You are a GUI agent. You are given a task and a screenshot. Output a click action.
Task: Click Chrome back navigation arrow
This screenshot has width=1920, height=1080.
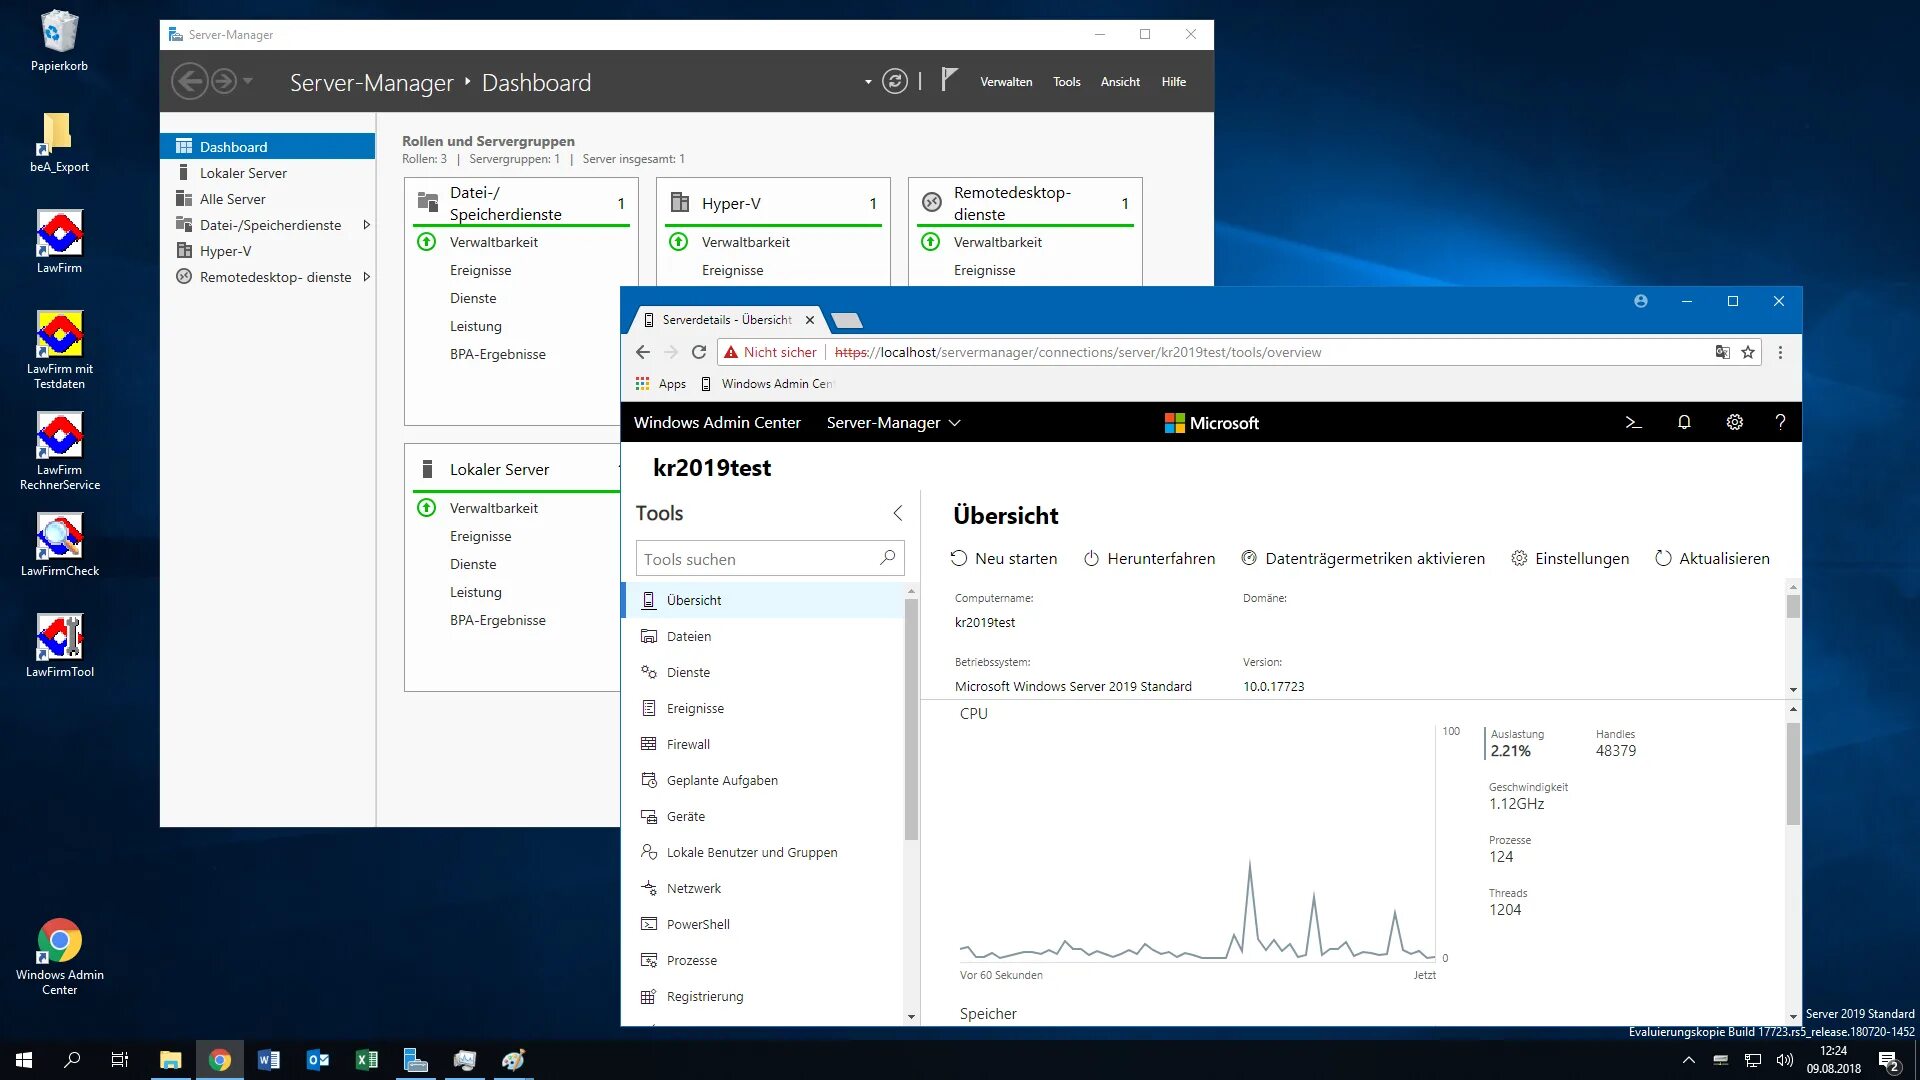(x=643, y=352)
